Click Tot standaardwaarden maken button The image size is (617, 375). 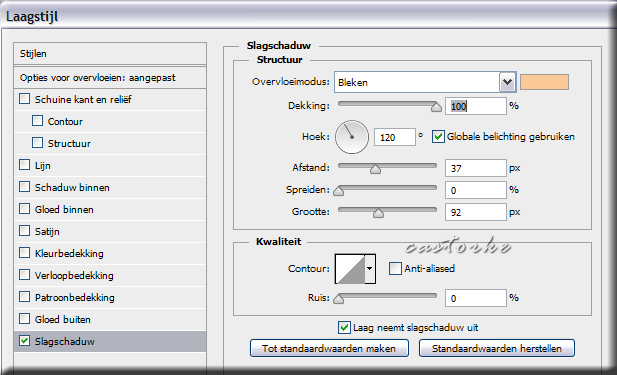[x=329, y=349]
